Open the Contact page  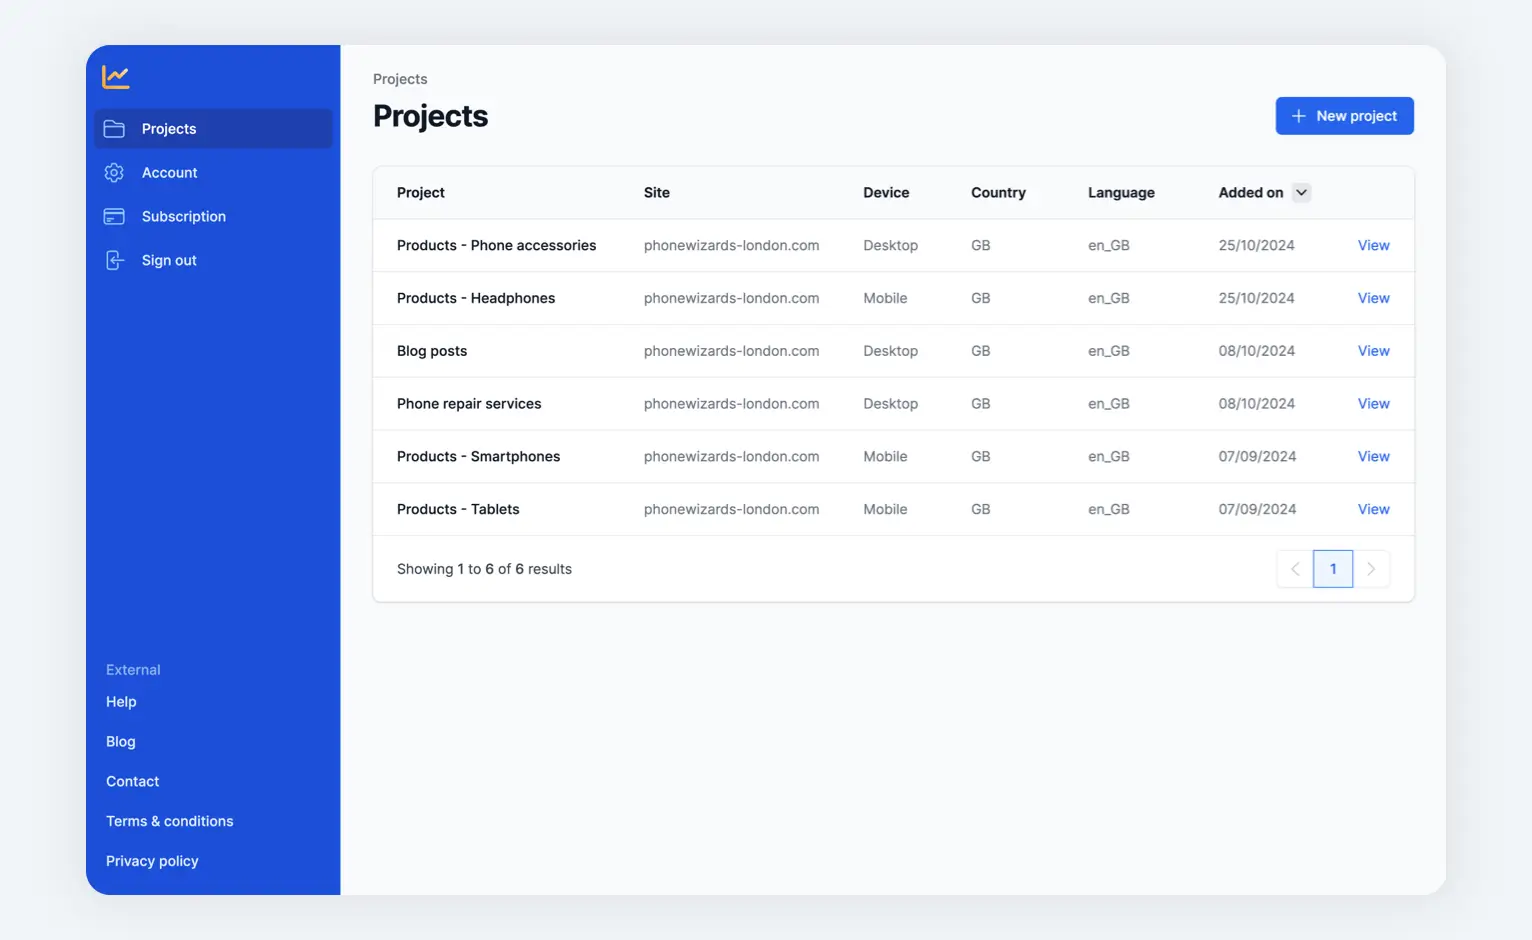pyautogui.click(x=132, y=781)
